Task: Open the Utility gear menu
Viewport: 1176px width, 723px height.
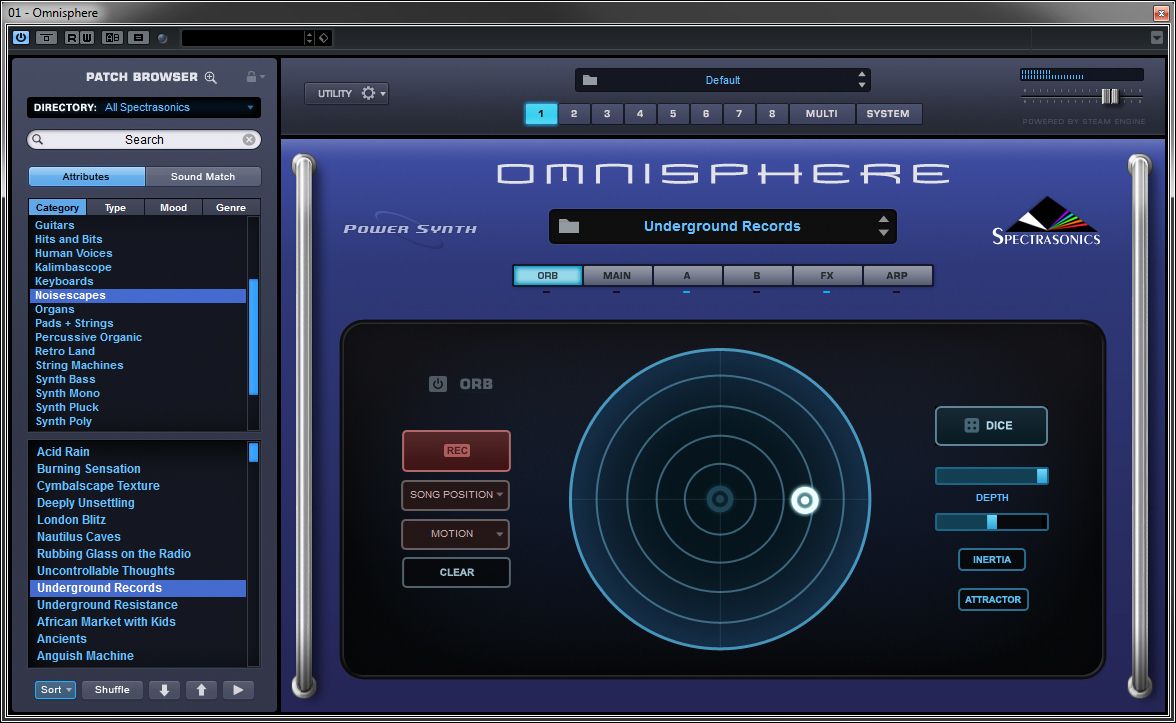Action: [346, 93]
